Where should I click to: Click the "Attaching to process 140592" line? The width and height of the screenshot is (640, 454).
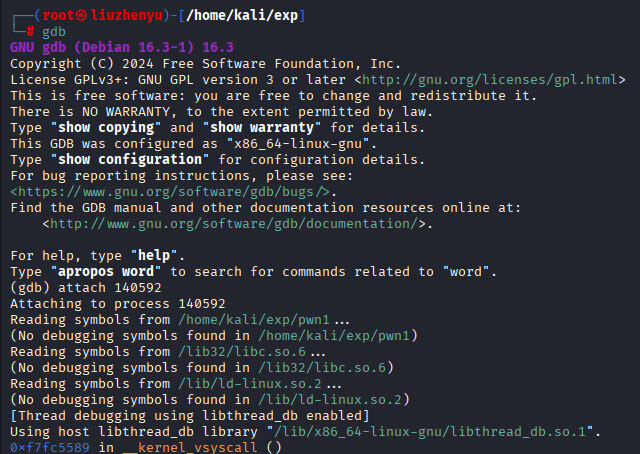coord(118,304)
